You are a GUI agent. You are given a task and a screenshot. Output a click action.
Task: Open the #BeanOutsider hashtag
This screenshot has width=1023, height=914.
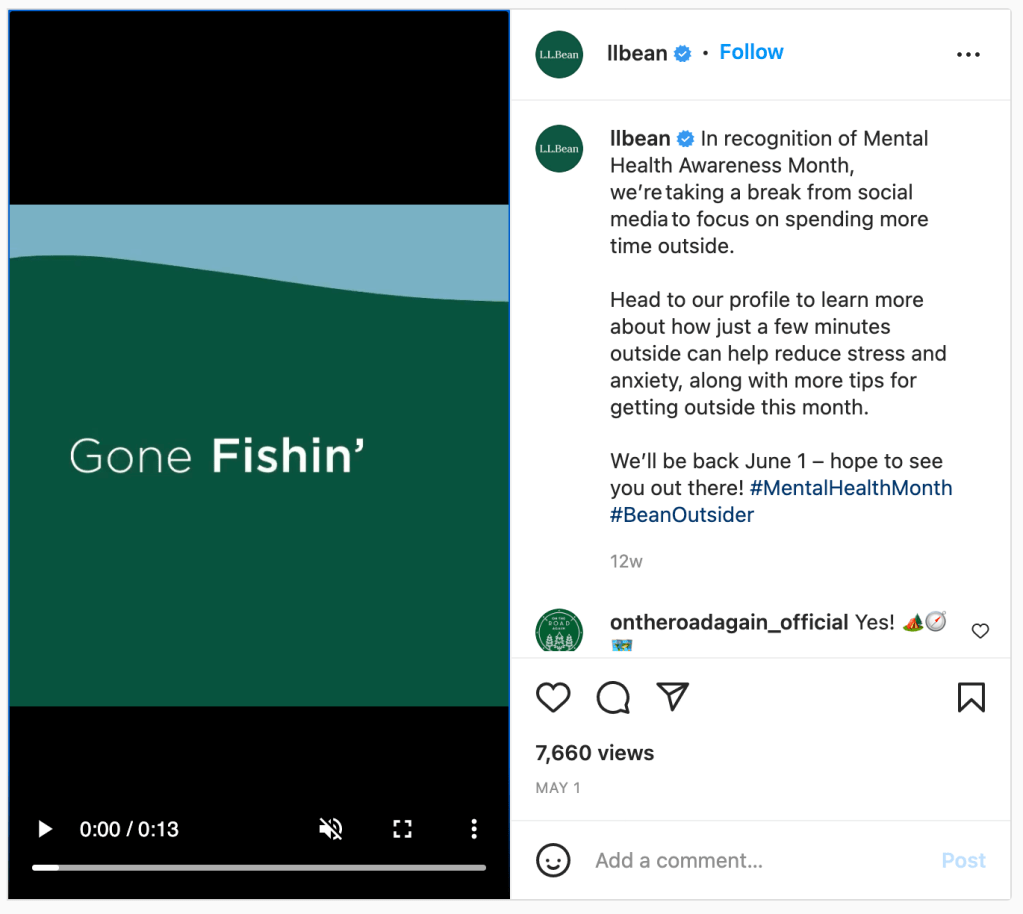[x=682, y=516]
